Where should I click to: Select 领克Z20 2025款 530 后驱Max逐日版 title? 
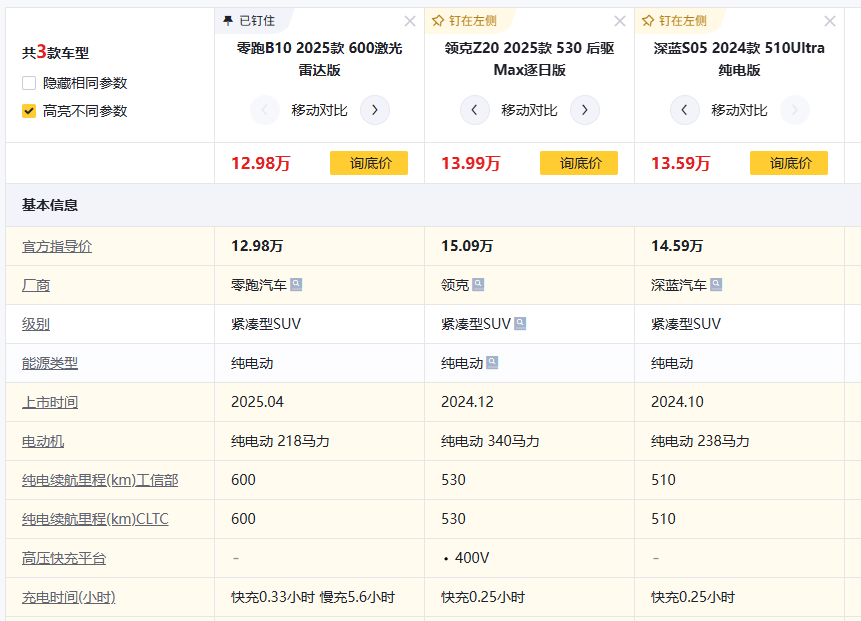529,59
